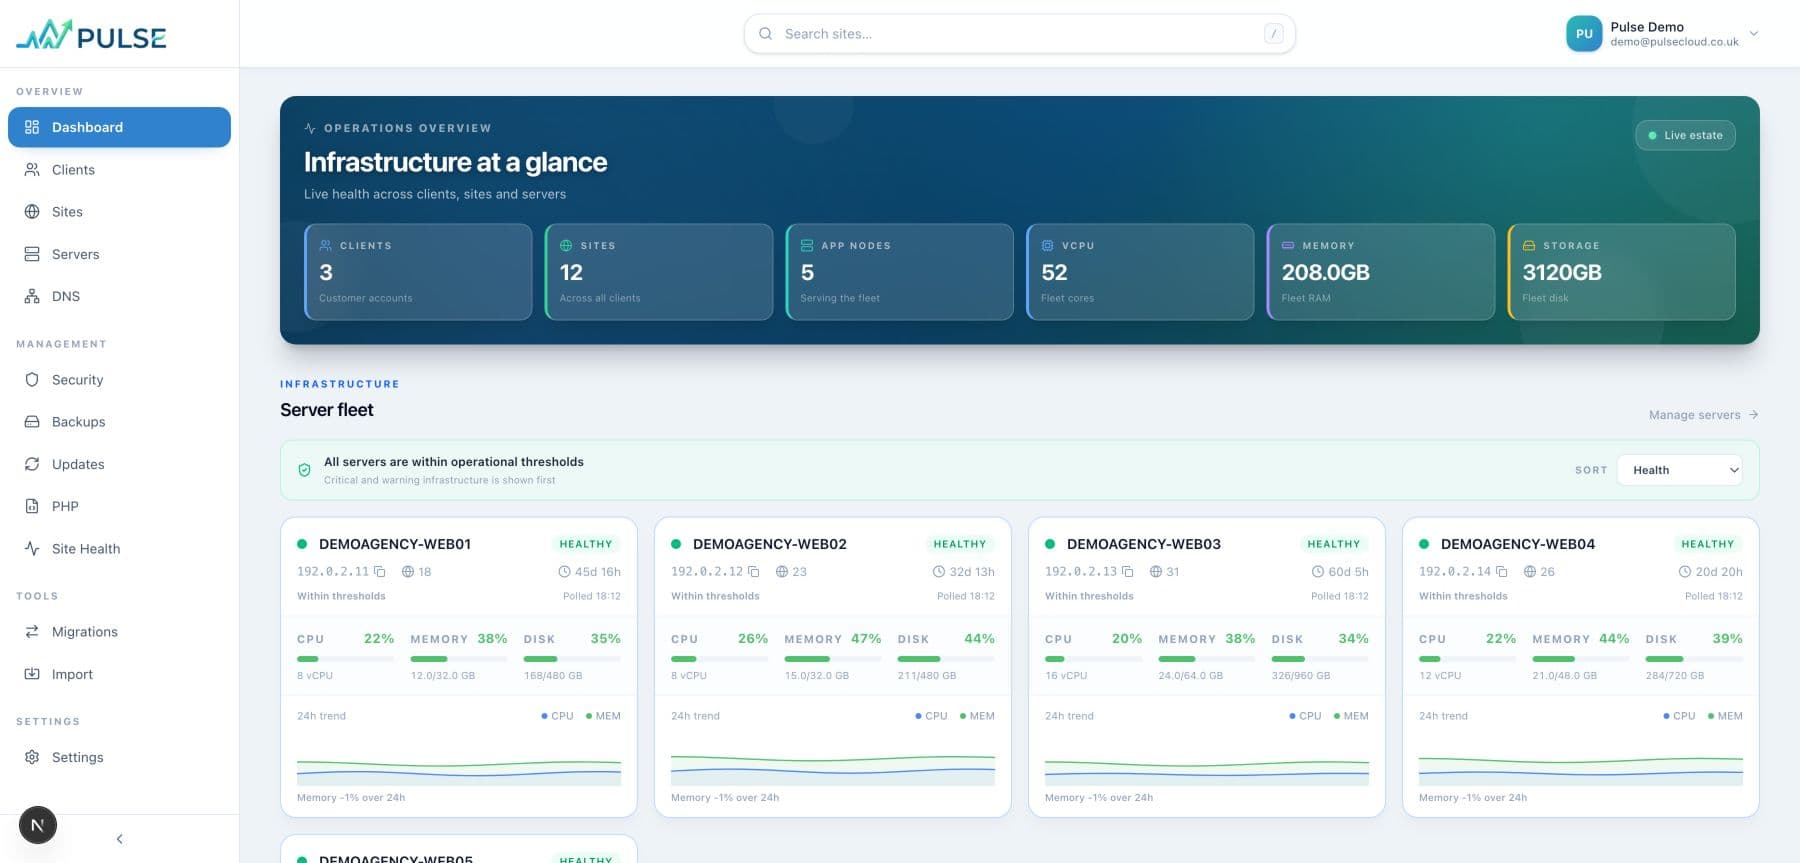The image size is (1800, 863).
Task: Click the PU avatar
Action: (1584, 34)
